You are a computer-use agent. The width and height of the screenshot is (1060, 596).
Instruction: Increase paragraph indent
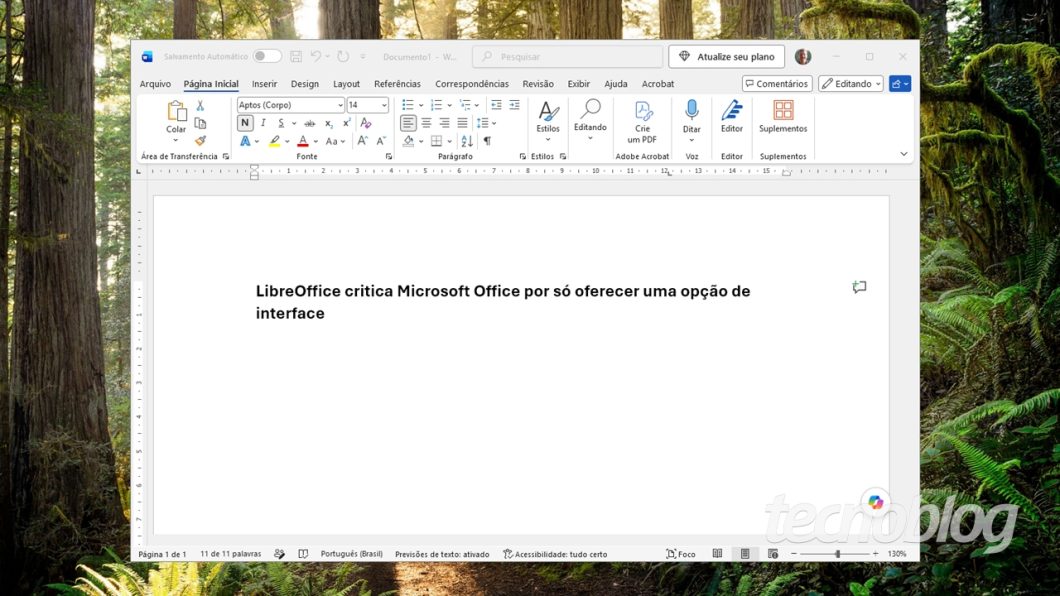[514, 105]
